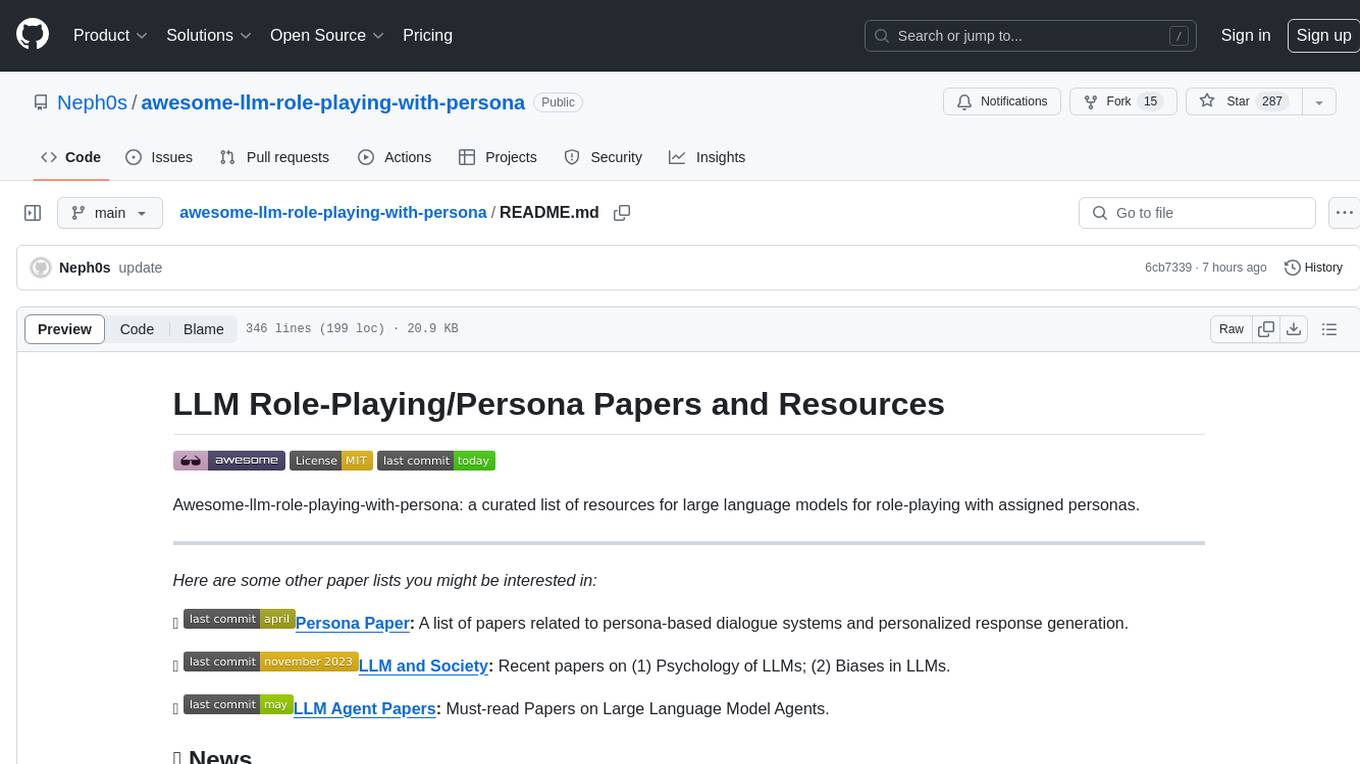Viewport: 1360px width, 764px height.
Task: Expand the file tree side panel
Action: tap(32, 213)
